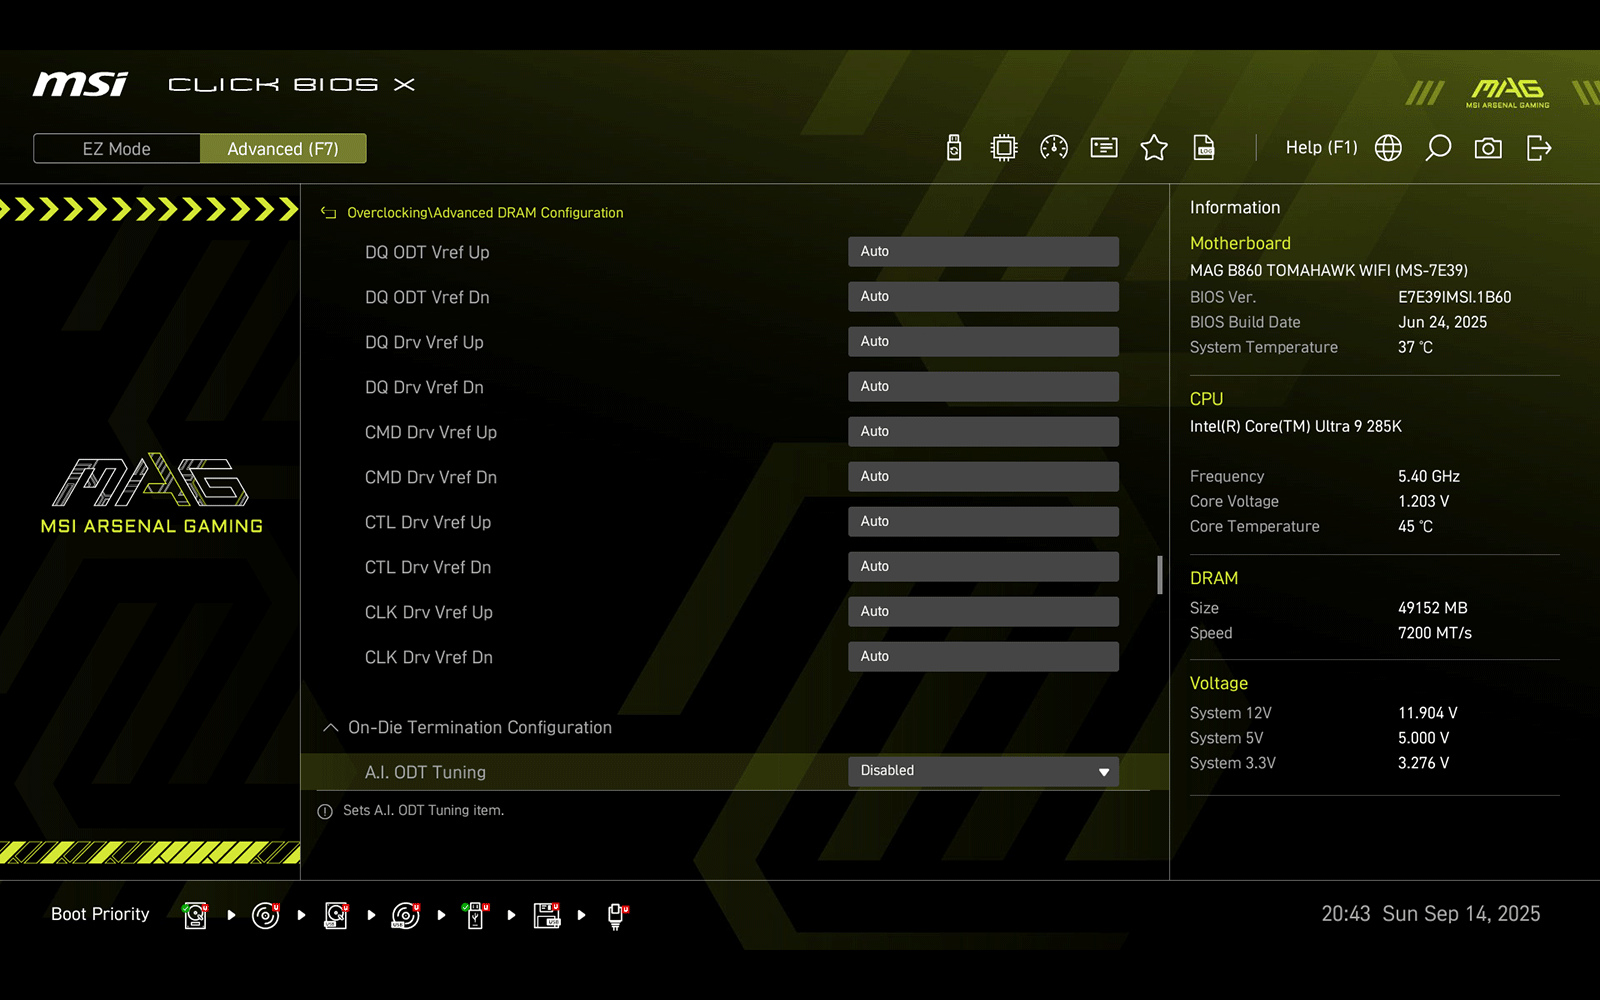Select USB hard disk boot device icon

pyautogui.click(x=336, y=915)
